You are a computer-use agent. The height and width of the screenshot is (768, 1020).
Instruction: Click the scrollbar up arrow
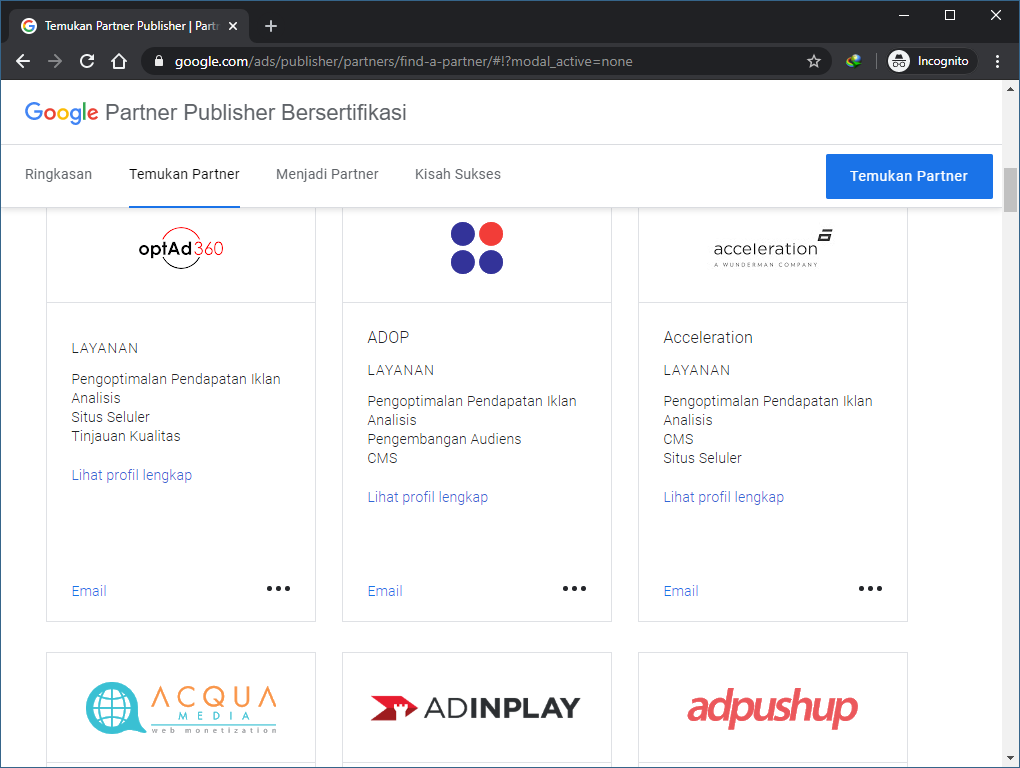1010,89
